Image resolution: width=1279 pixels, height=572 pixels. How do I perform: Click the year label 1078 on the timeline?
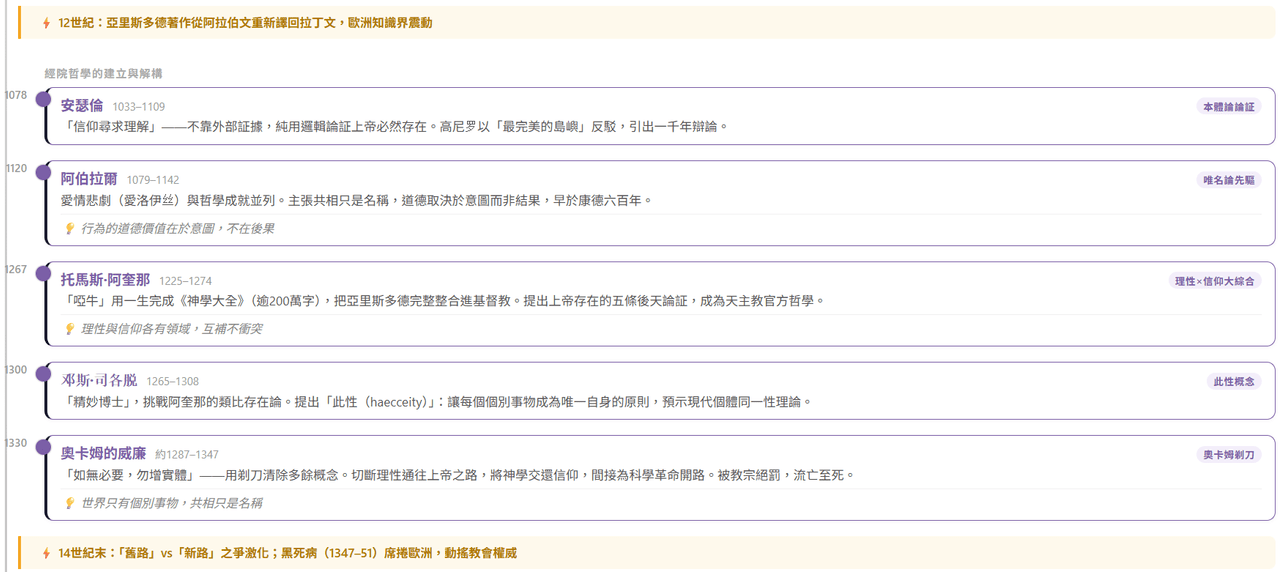click(16, 95)
